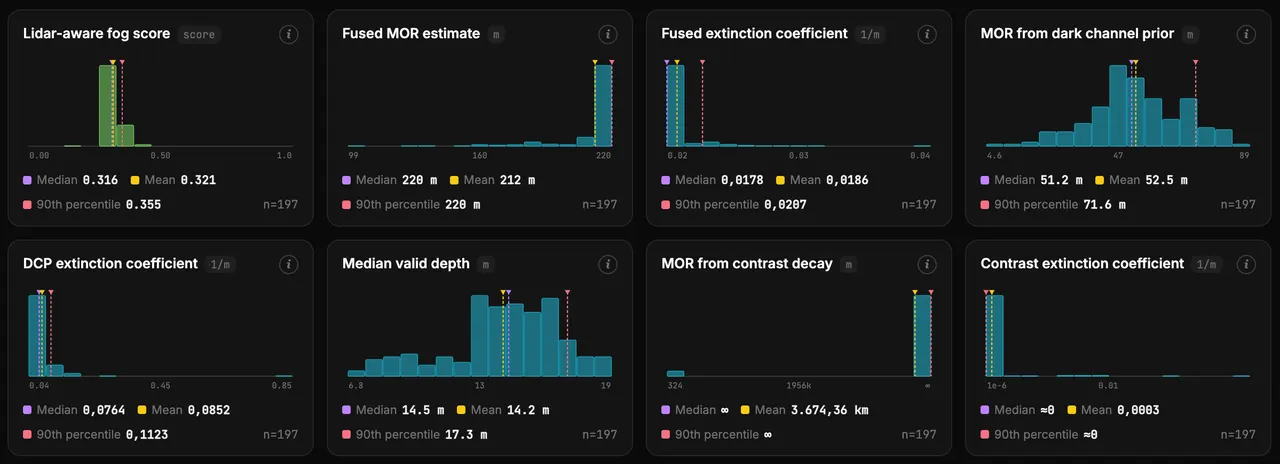
Task: Open info icon on Fused extinction coefficient card
Action: pyautogui.click(x=927, y=34)
